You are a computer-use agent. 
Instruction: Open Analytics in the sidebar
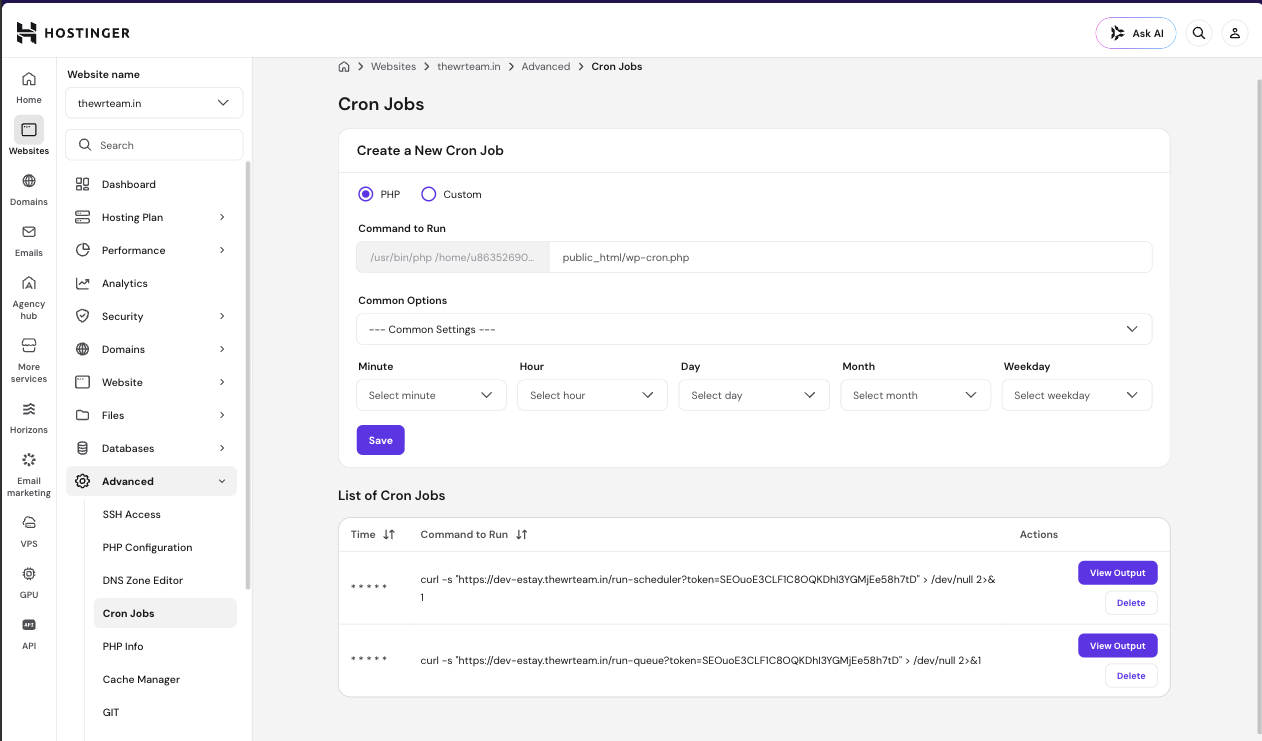point(151,283)
